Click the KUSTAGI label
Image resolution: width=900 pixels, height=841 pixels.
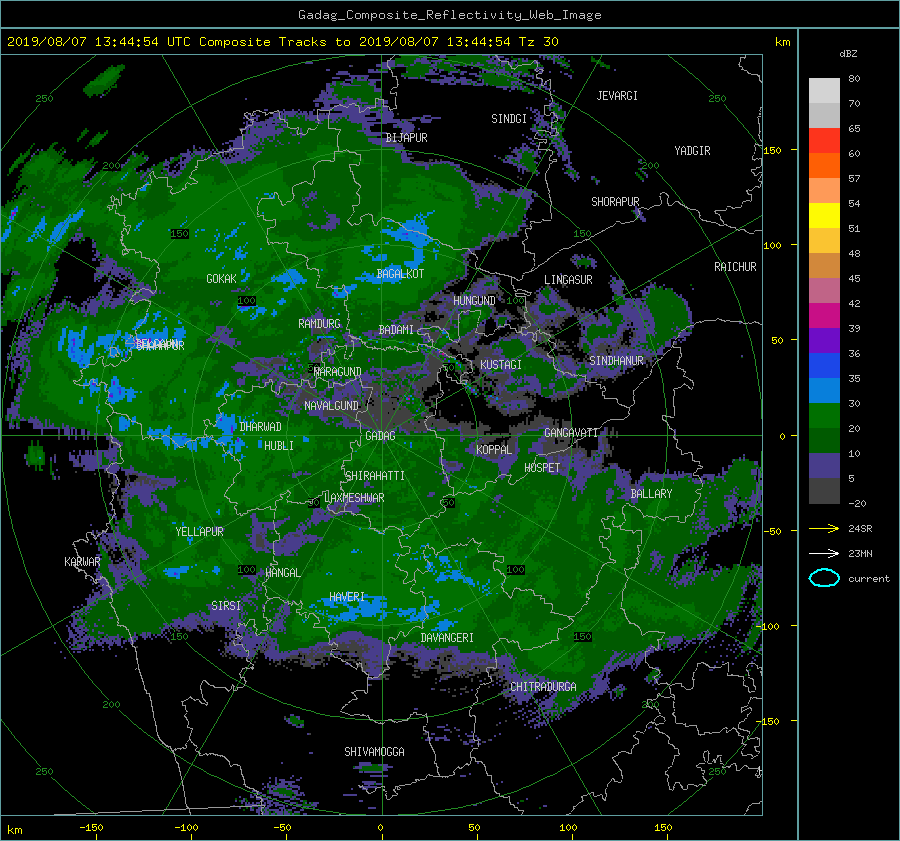(x=501, y=365)
